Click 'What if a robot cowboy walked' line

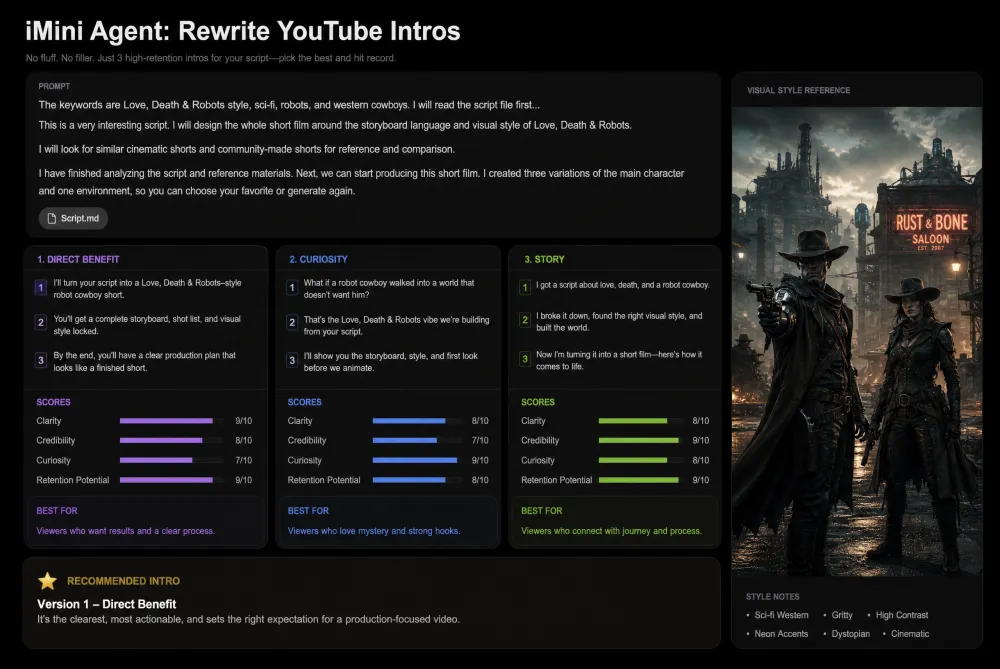pos(389,288)
